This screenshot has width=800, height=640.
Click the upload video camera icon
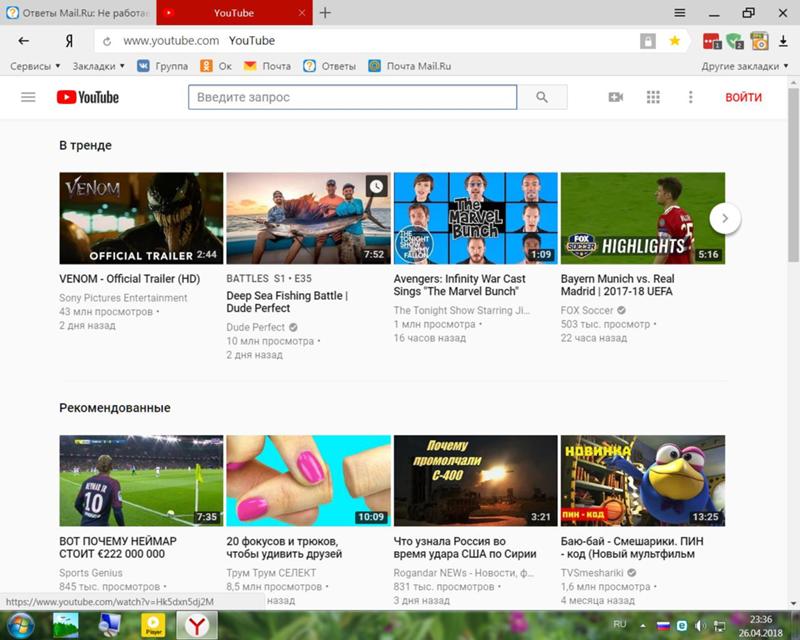[x=615, y=97]
